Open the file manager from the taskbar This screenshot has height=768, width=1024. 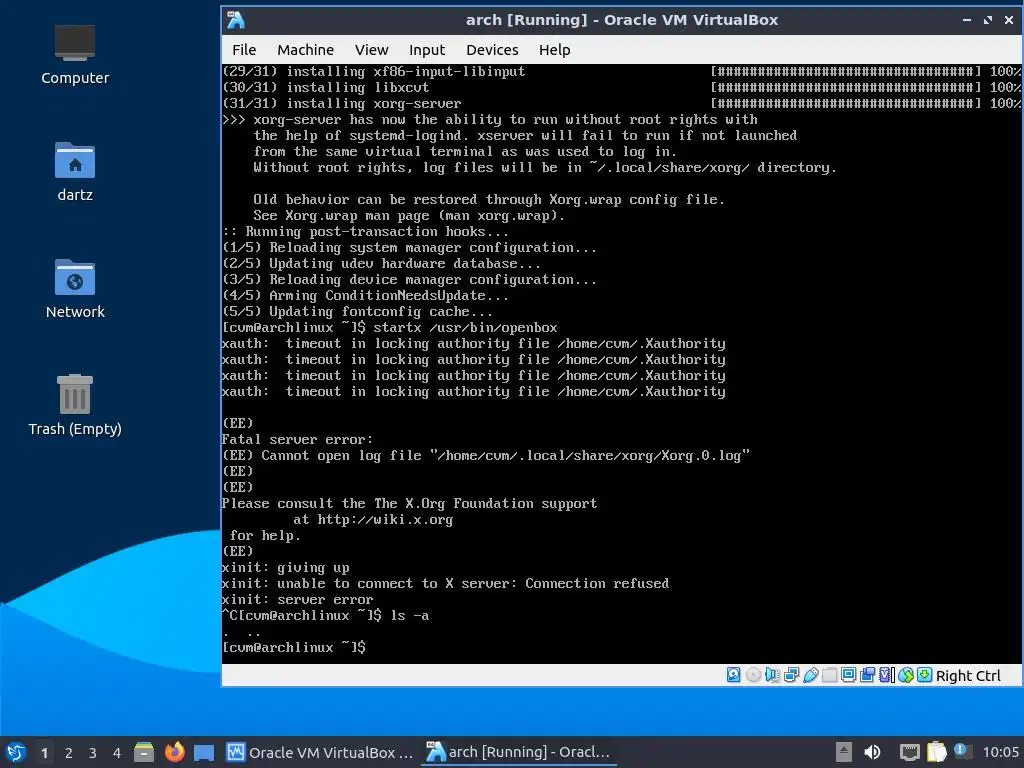click(x=144, y=752)
